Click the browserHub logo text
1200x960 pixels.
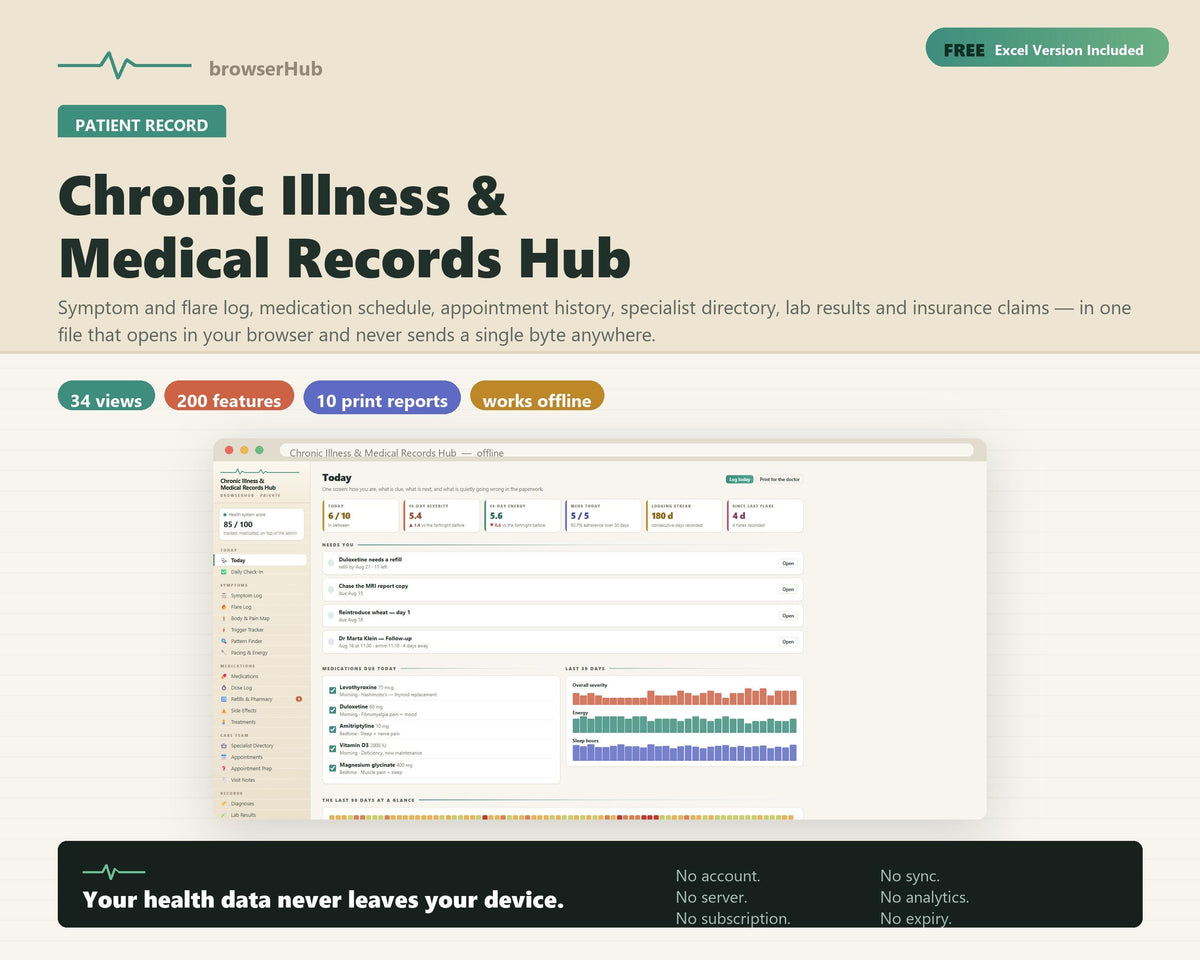[266, 69]
